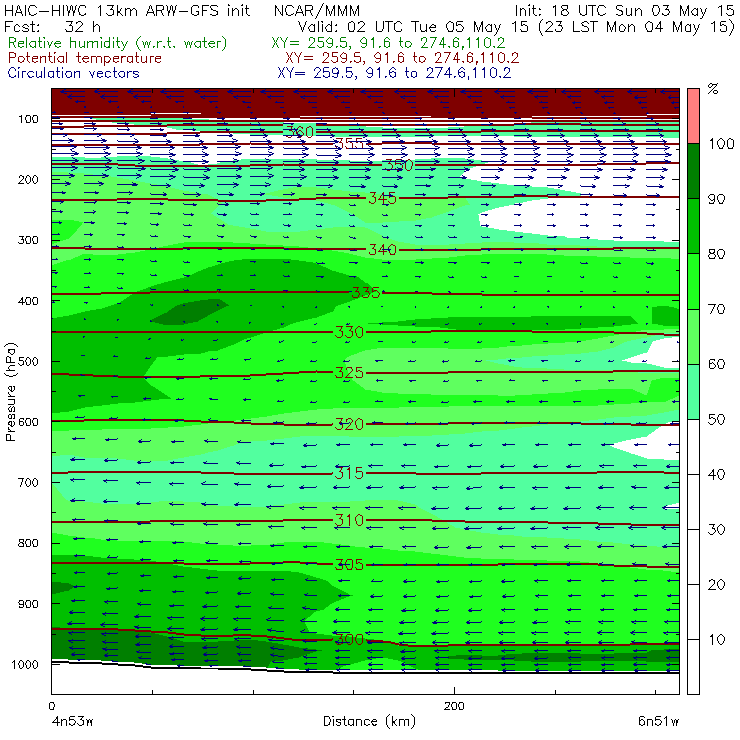Click the 800 pressure tick label

point(28,543)
